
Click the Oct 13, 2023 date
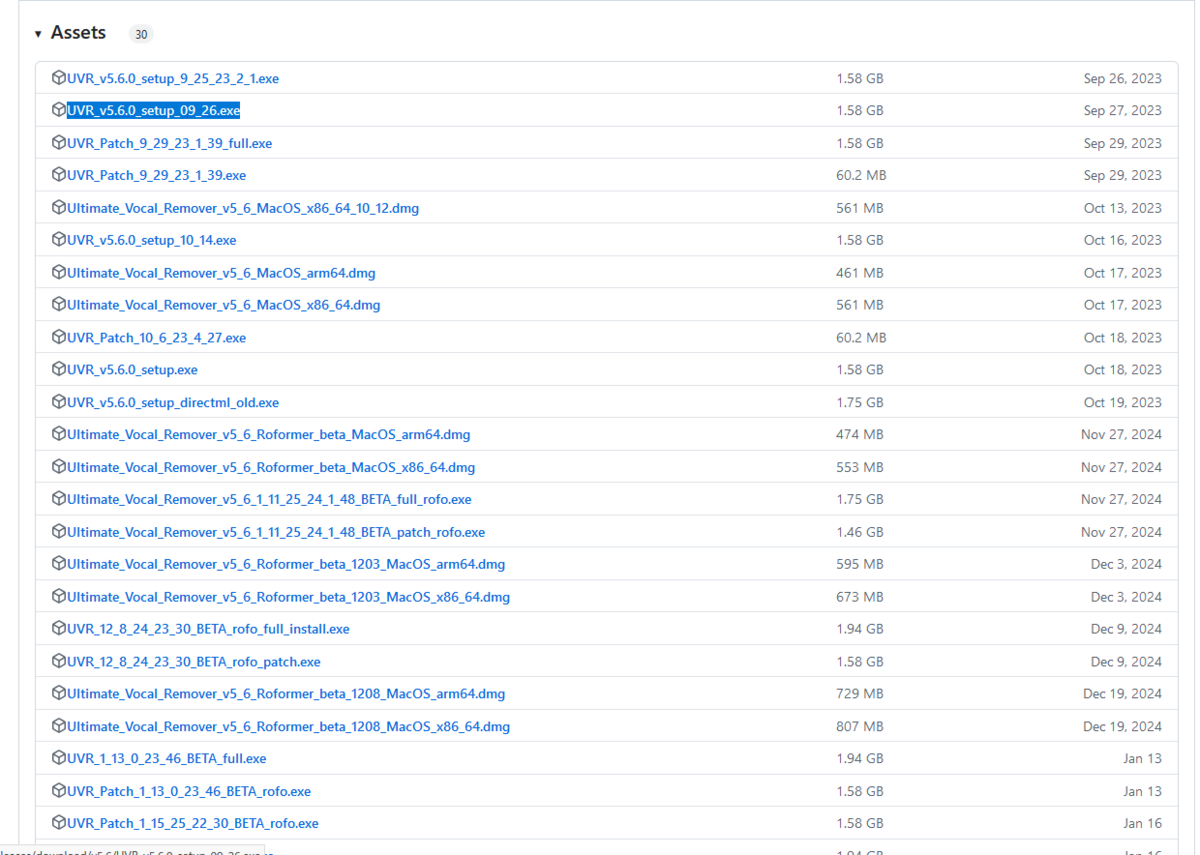tap(1123, 208)
